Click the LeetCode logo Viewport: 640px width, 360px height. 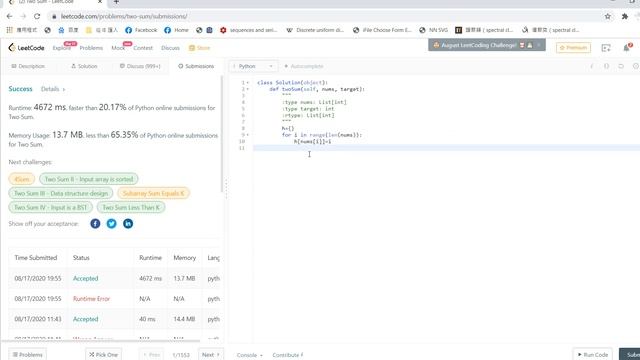pos(26,48)
